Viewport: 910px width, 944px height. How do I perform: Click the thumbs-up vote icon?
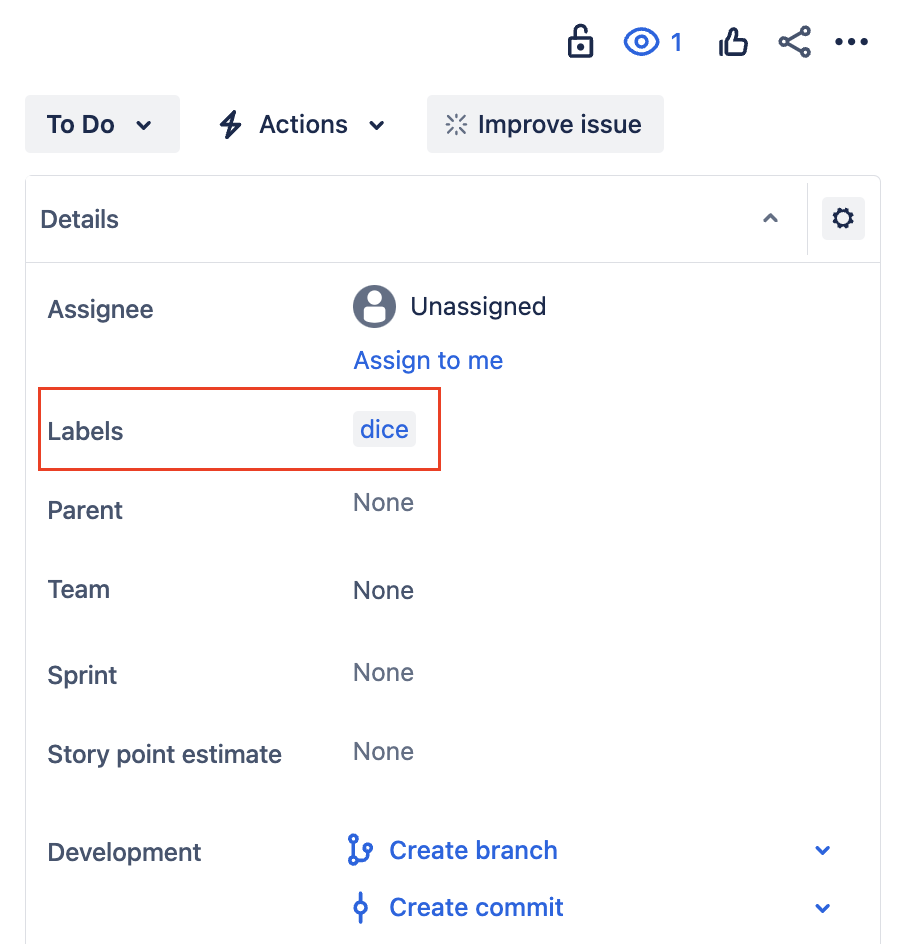733,42
